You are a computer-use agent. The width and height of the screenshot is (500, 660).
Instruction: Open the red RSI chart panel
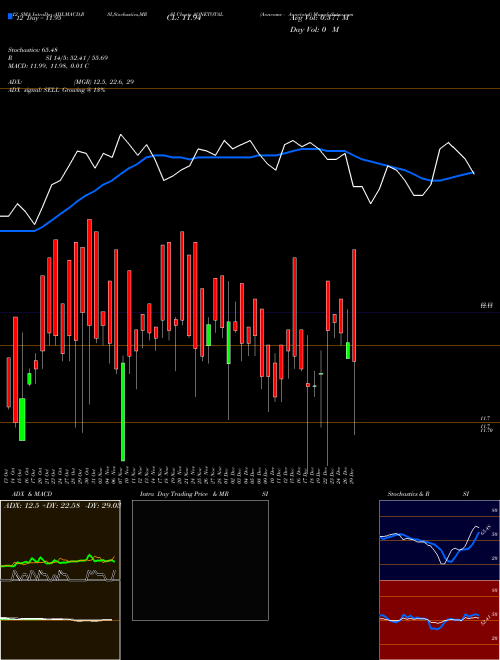[x=439, y=620]
